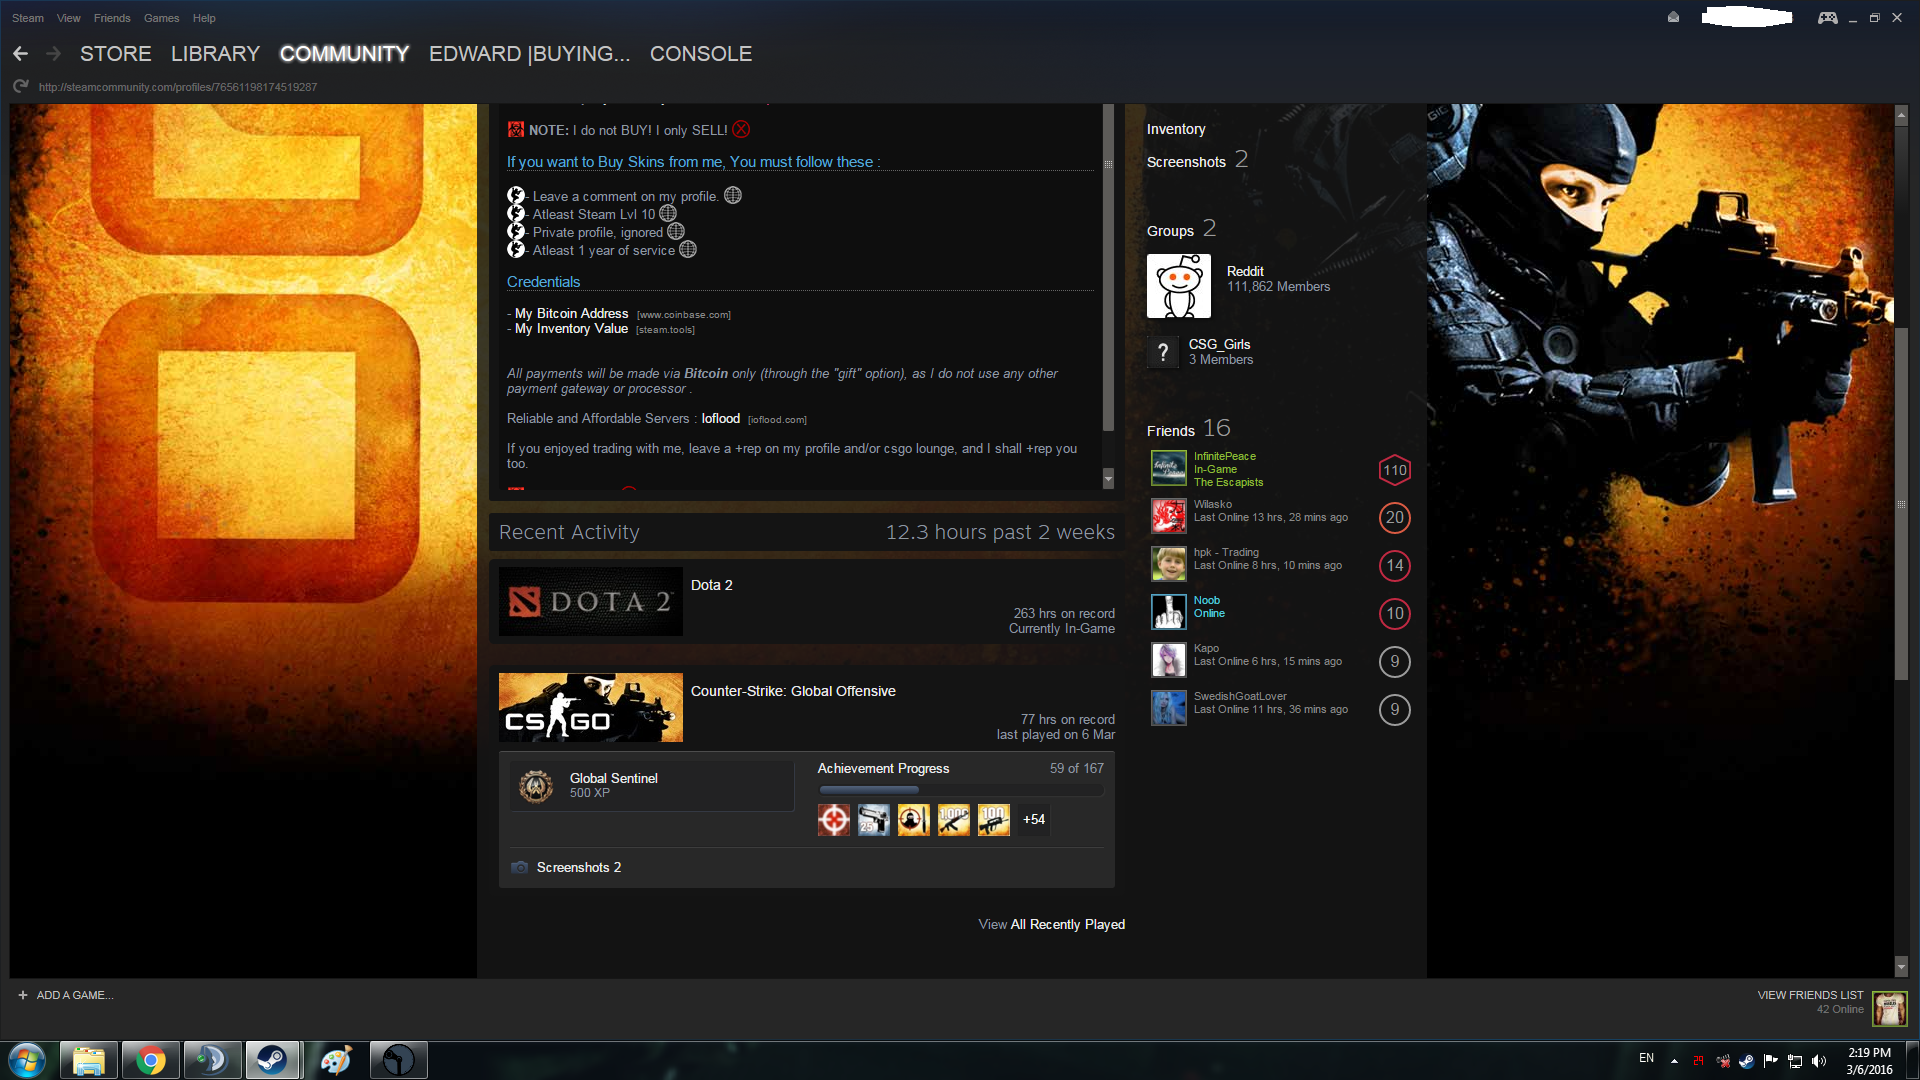This screenshot has height=1080, width=1920.
Task: Click scroll-down arrow of profile summary box
Action: coord(1108,480)
